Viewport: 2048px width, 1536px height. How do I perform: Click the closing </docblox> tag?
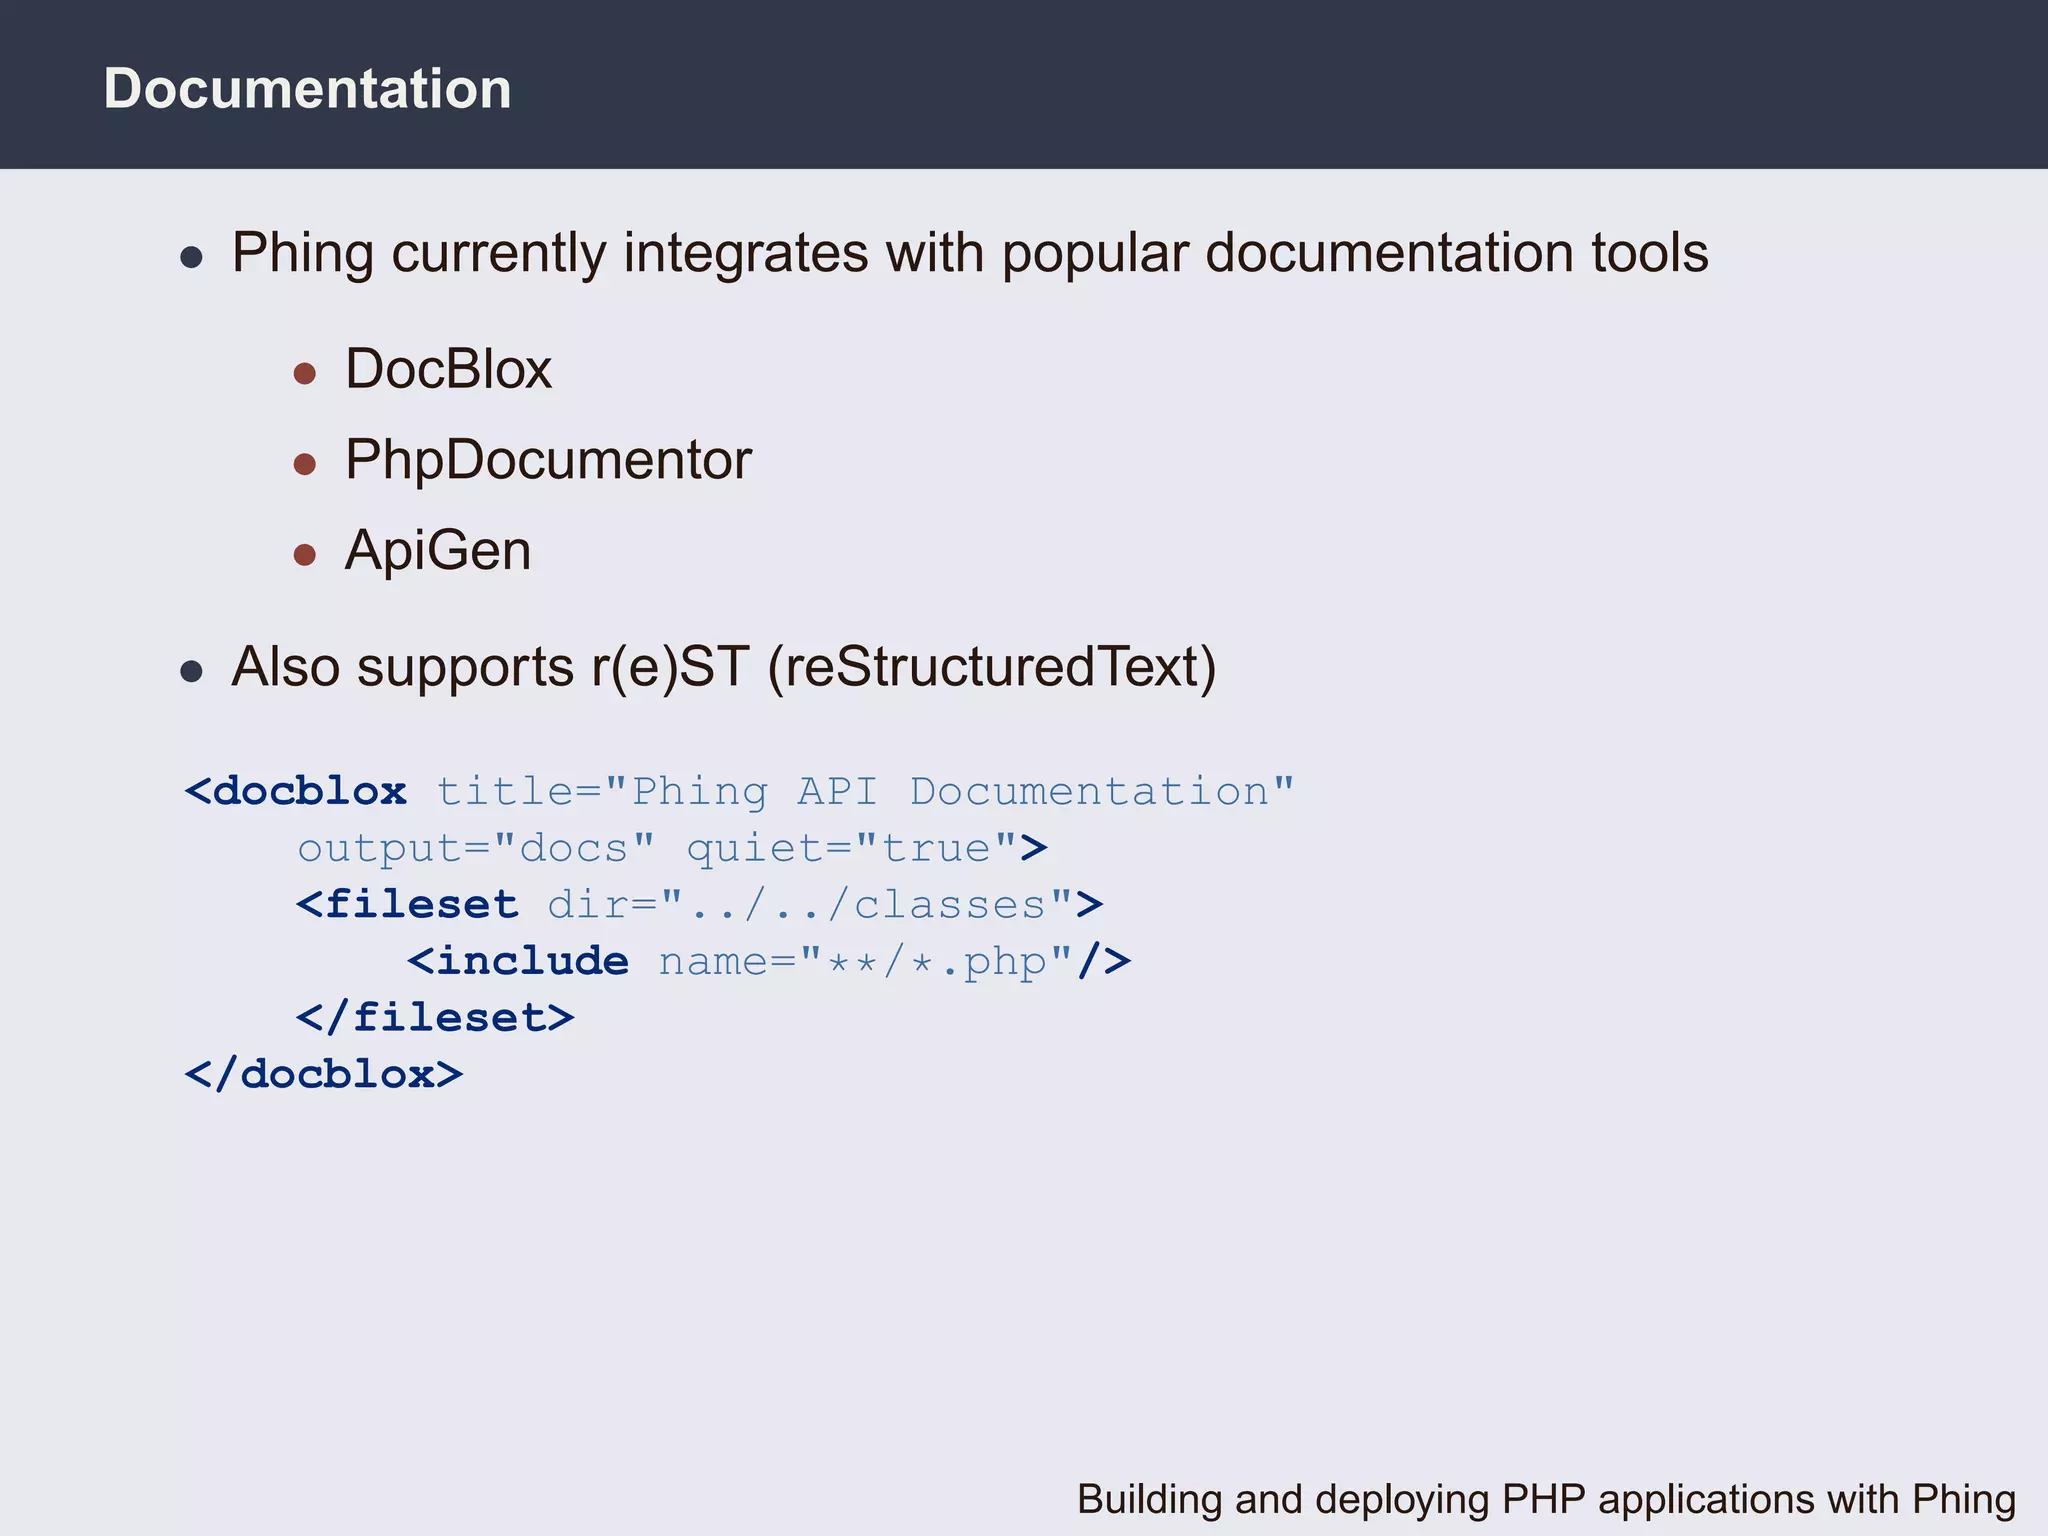click(x=324, y=1075)
